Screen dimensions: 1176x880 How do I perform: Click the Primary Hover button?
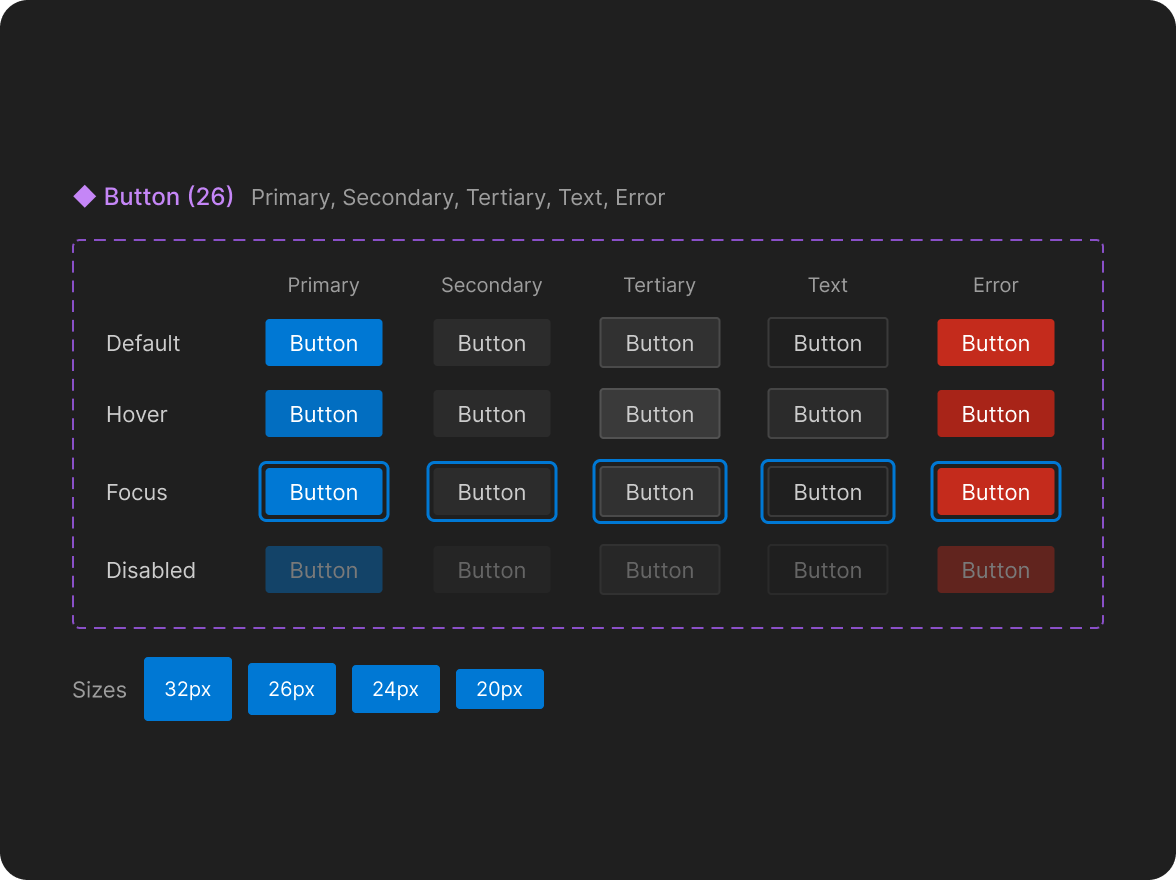(x=324, y=413)
